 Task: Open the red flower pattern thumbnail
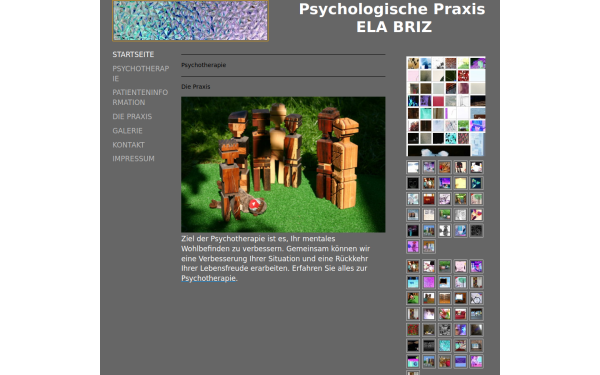(x=413, y=330)
